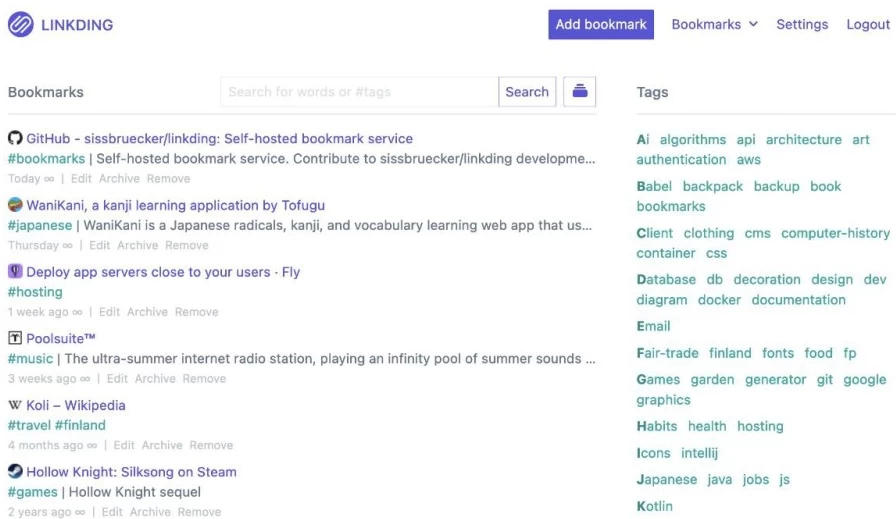Click the WaniKani favicon icon
The height and width of the screenshot is (519, 896).
click(x=15, y=205)
